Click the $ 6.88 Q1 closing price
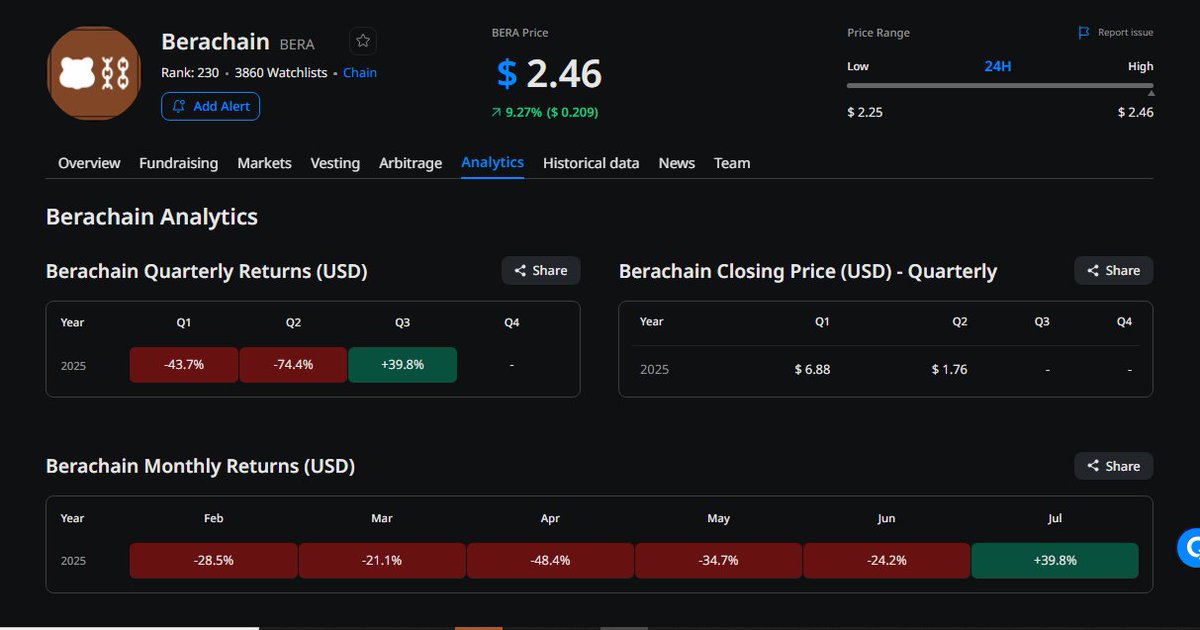1200x630 pixels. click(812, 369)
